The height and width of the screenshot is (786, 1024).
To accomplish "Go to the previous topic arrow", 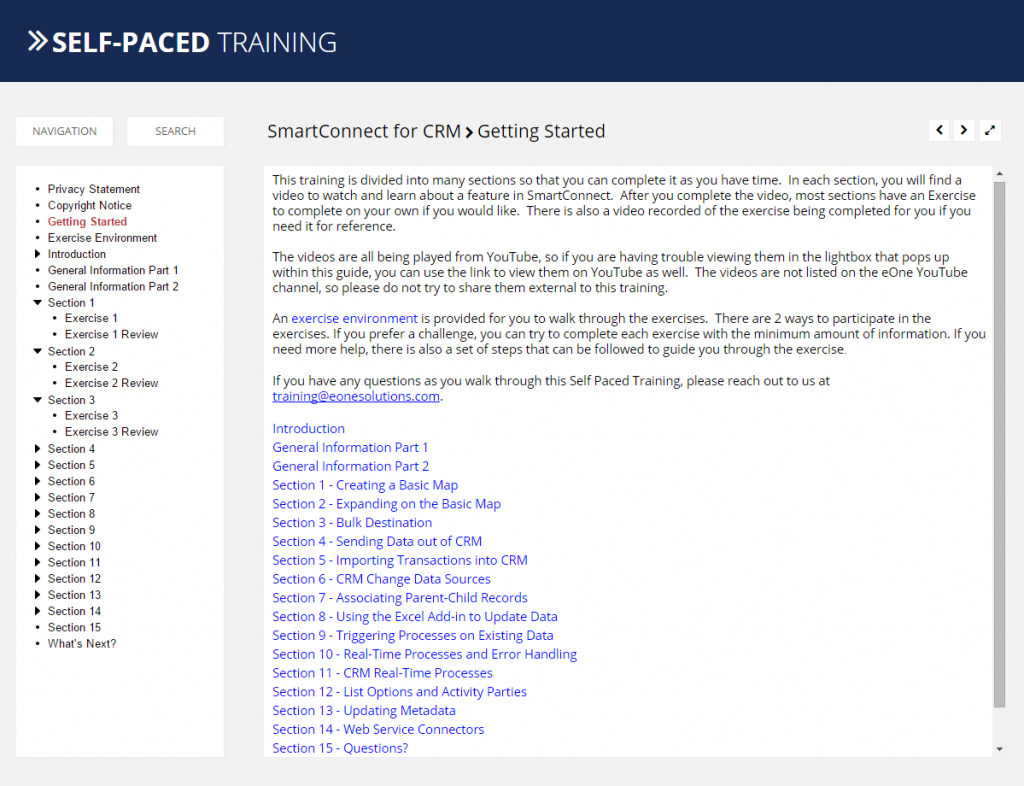I will pyautogui.click(x=939, y=130).
